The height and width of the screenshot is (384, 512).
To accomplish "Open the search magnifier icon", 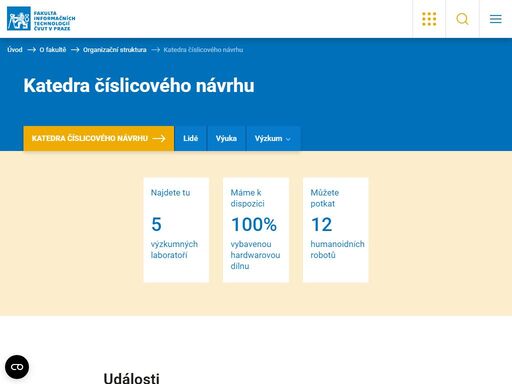I will pyautogui.click(x=462, y=19).
